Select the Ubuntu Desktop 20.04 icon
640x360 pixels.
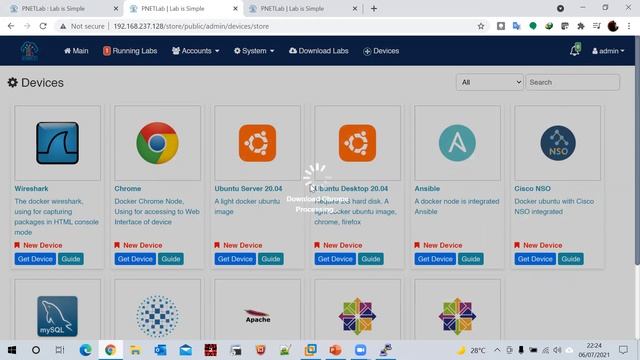click(x=358, y=143)
